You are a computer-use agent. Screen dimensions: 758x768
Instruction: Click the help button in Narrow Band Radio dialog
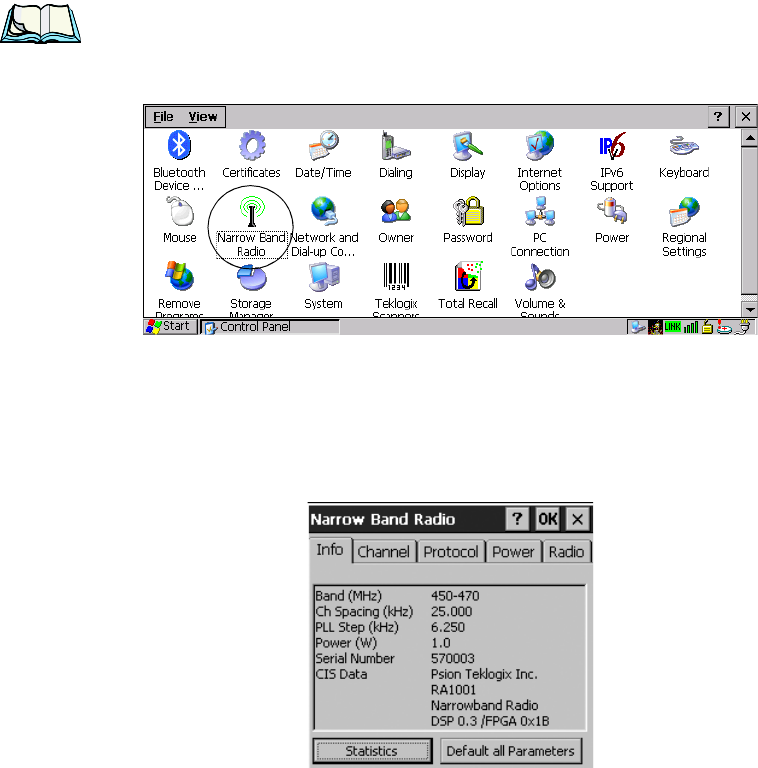tap(517, 519)
